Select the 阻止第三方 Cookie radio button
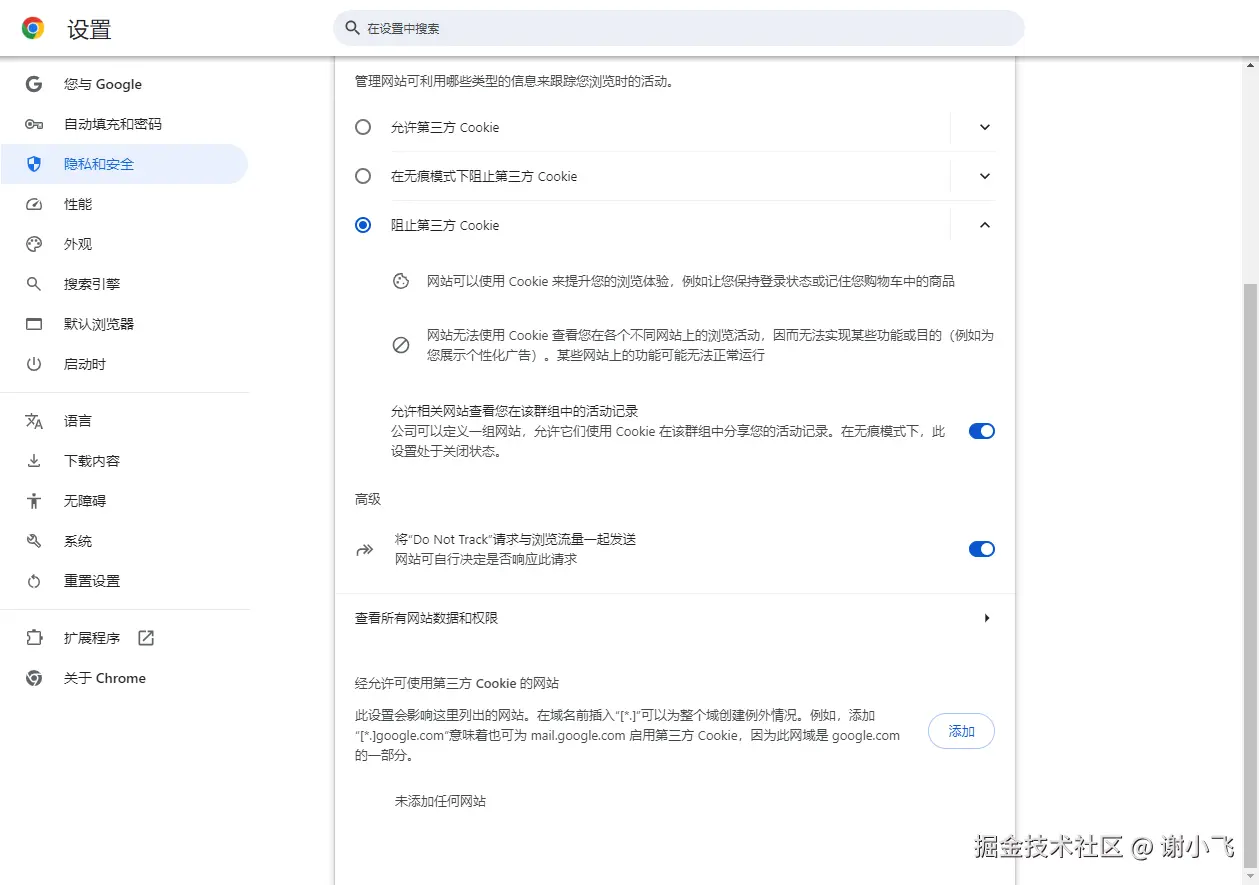1259x885 pixels. coord(362,224)
